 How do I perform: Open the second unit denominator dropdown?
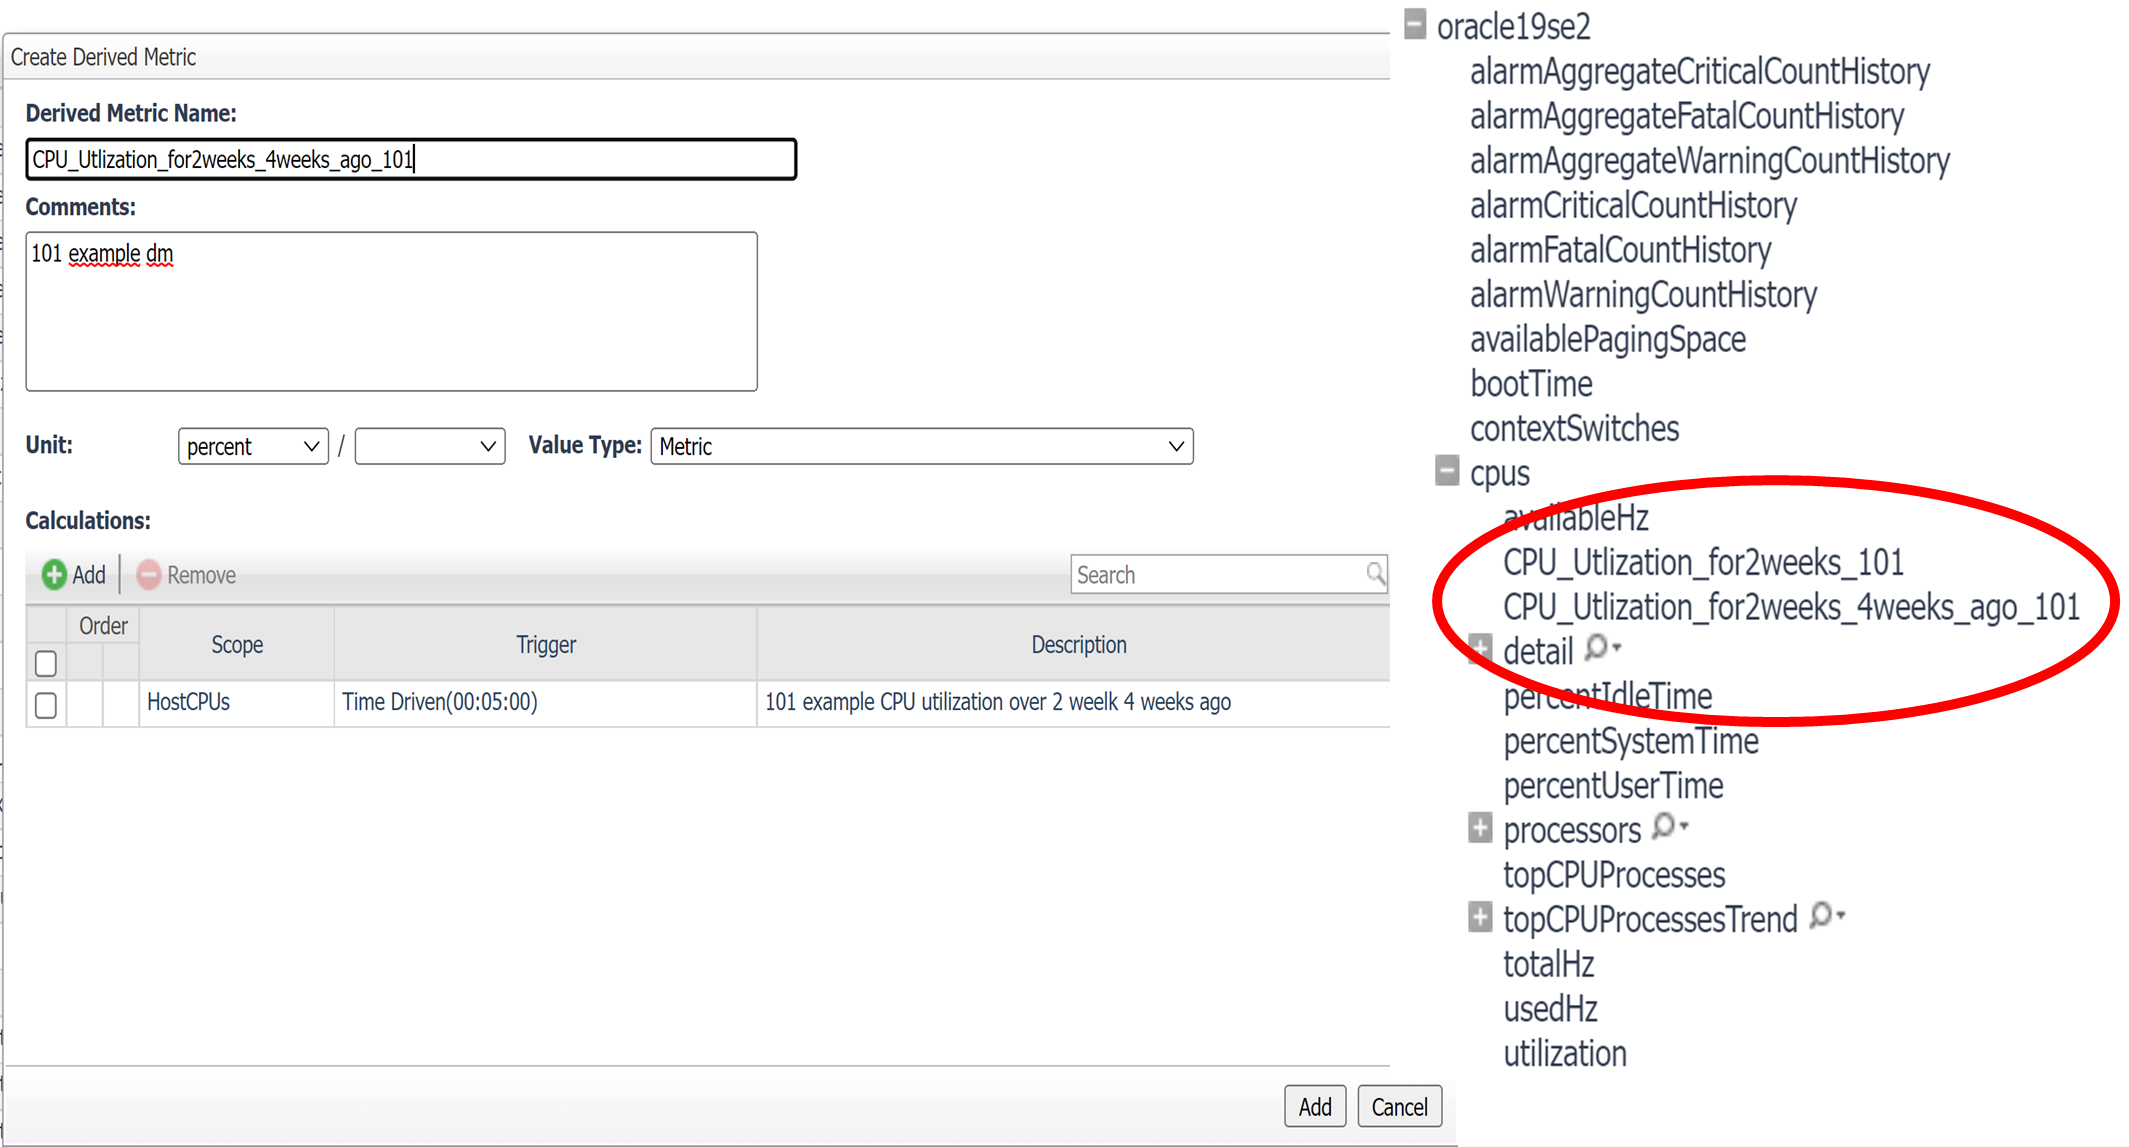429,446
